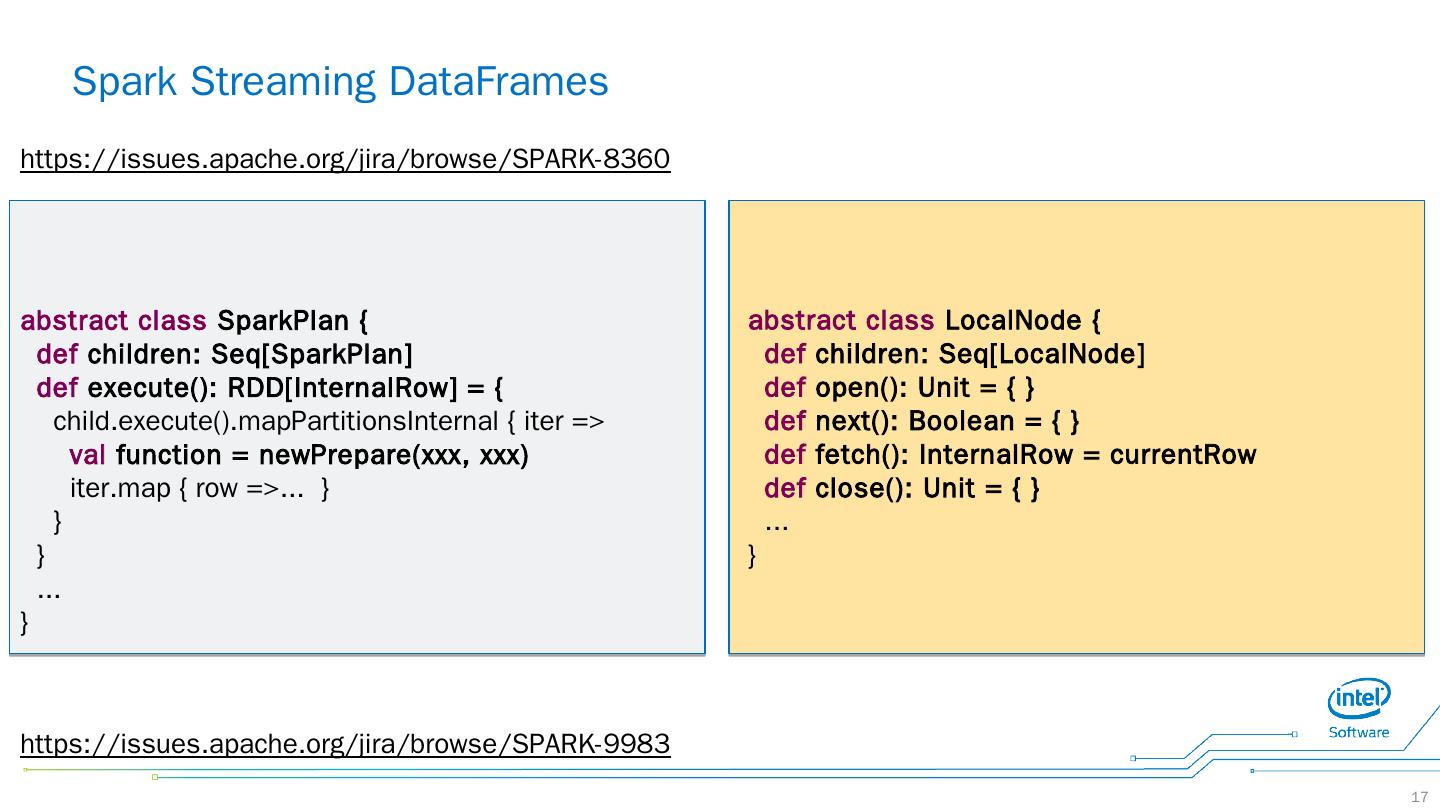Click the def children: Seq[SparkPlan] line
The width and height of the screenshot is (1440, 810).
click(224, 354)
